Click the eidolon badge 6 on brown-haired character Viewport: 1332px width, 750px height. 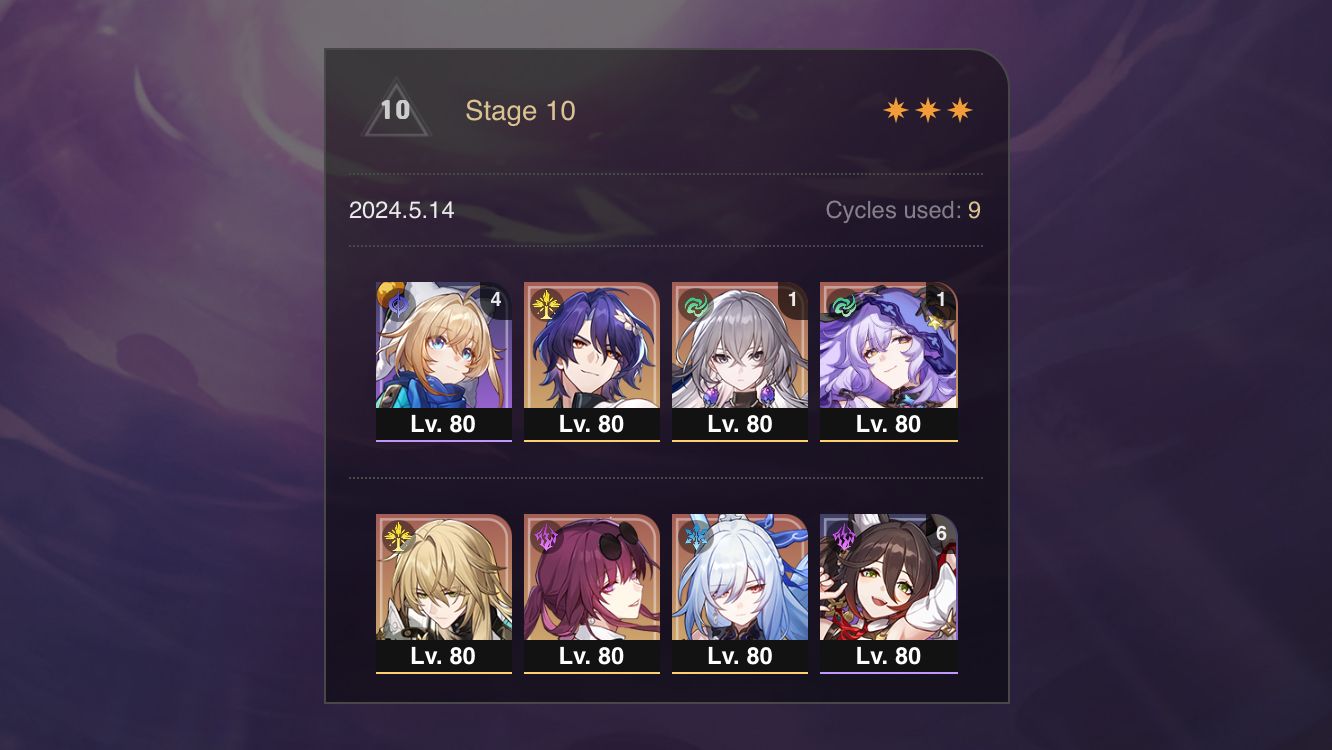point(941,533)
